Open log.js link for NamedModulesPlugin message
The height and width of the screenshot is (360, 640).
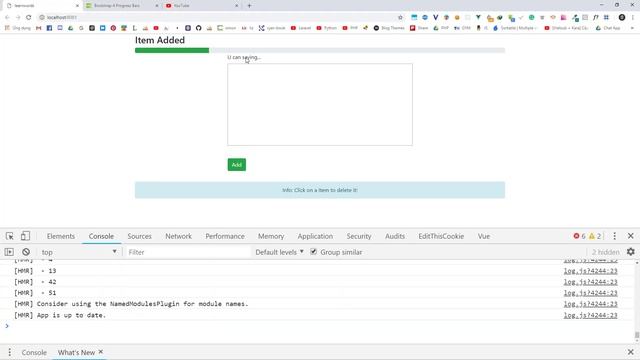point(590,304)
